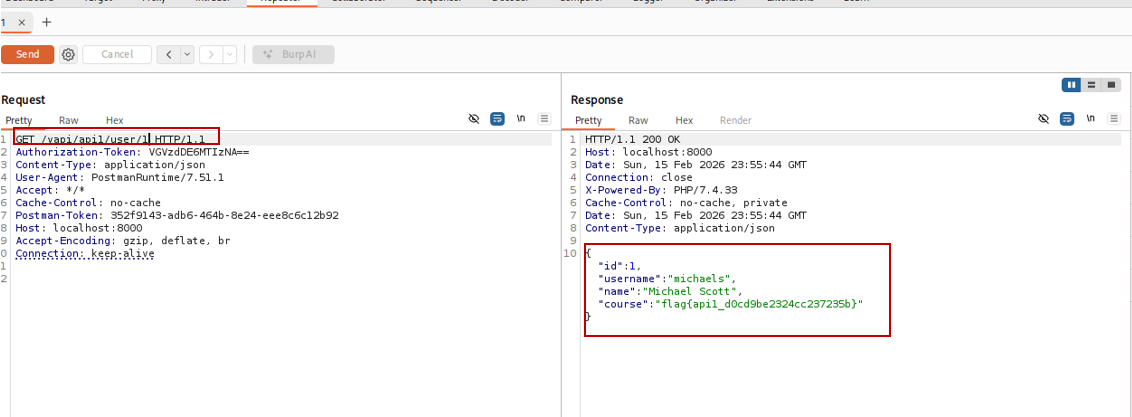Switch Response view to Hex tab
Screen dimensions: 1132x417
(x=684, y=120)
